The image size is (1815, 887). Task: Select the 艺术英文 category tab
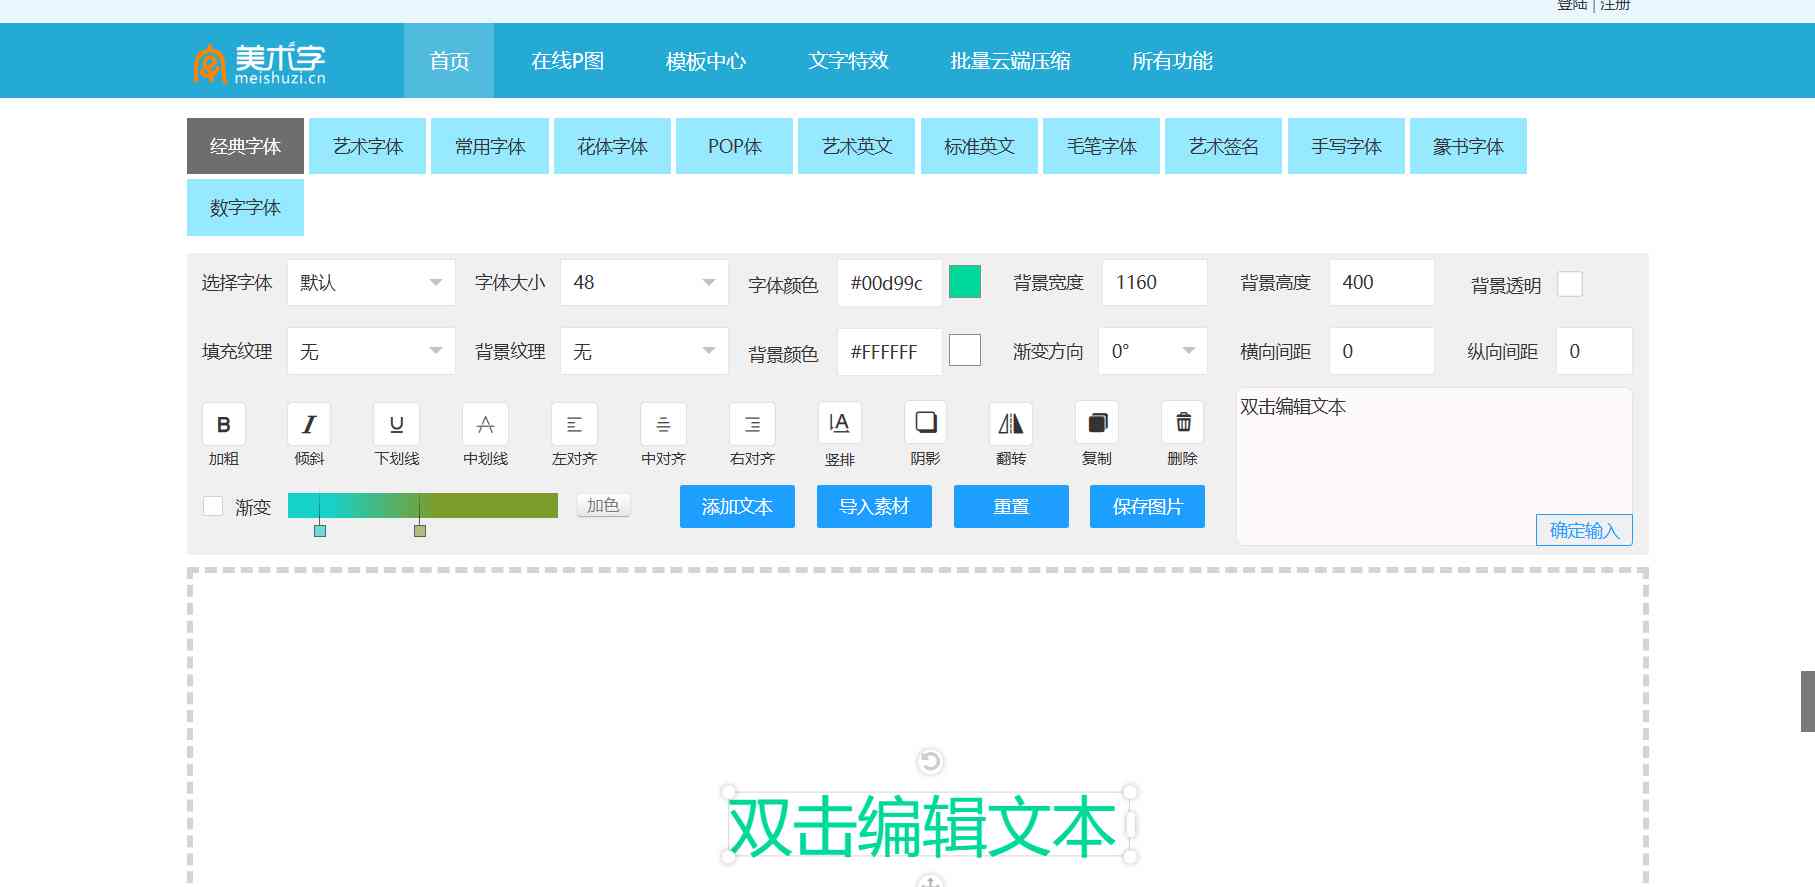[x=857, y=146]
